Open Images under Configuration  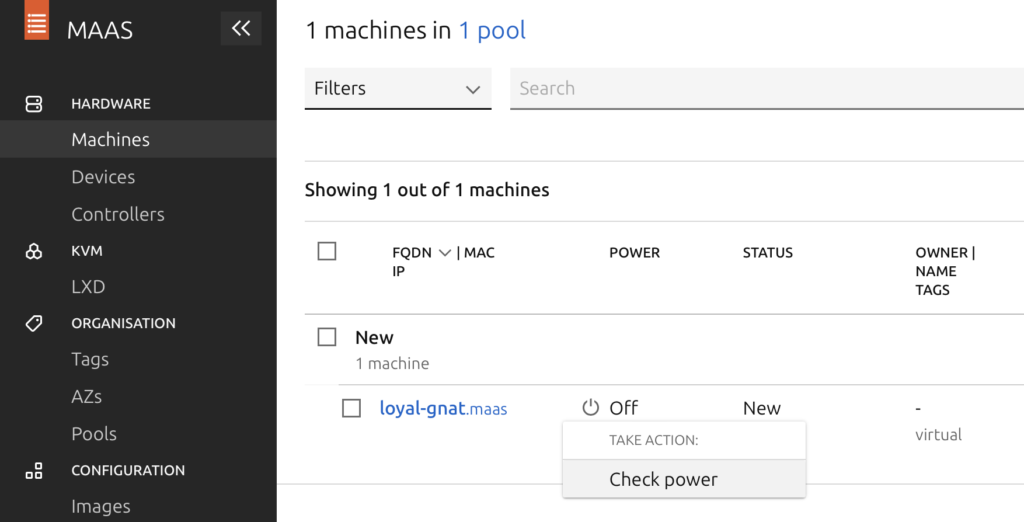[x=101, y=506]
